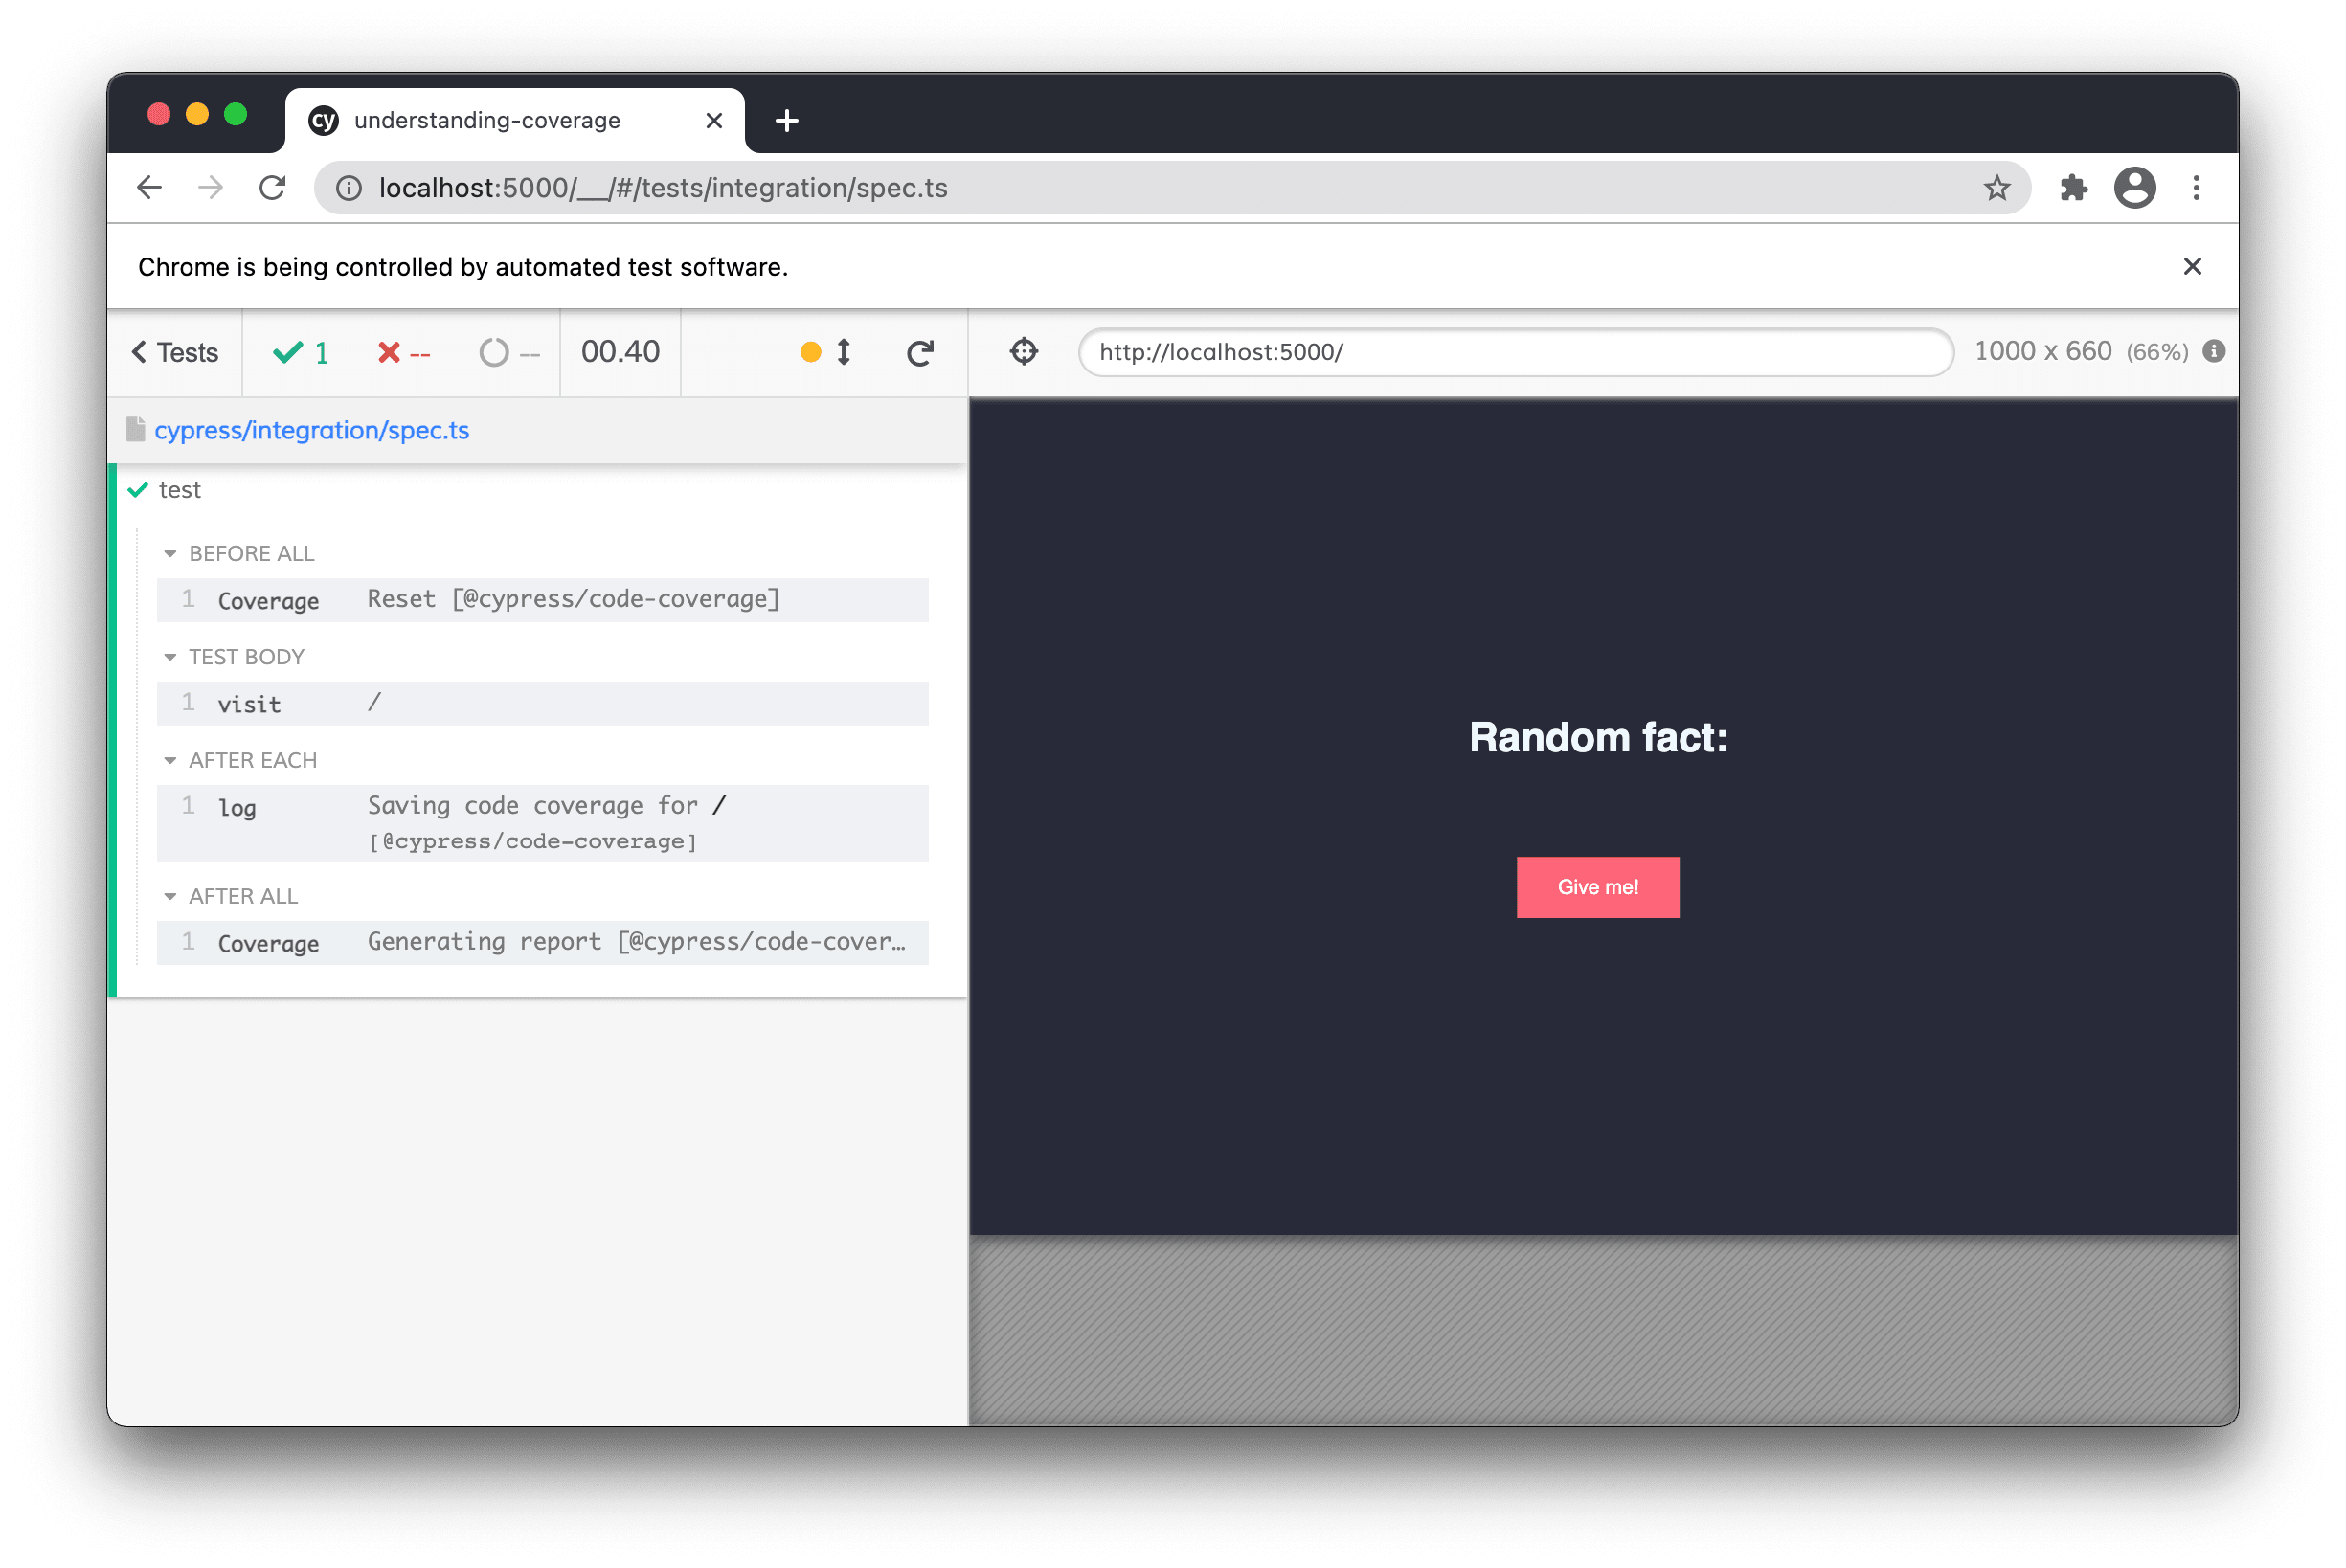The height and width of the screenshot is (1568, 2346).
Task: Open the cypress/integration/spec.ts file link
Action: tap(311, 430)
